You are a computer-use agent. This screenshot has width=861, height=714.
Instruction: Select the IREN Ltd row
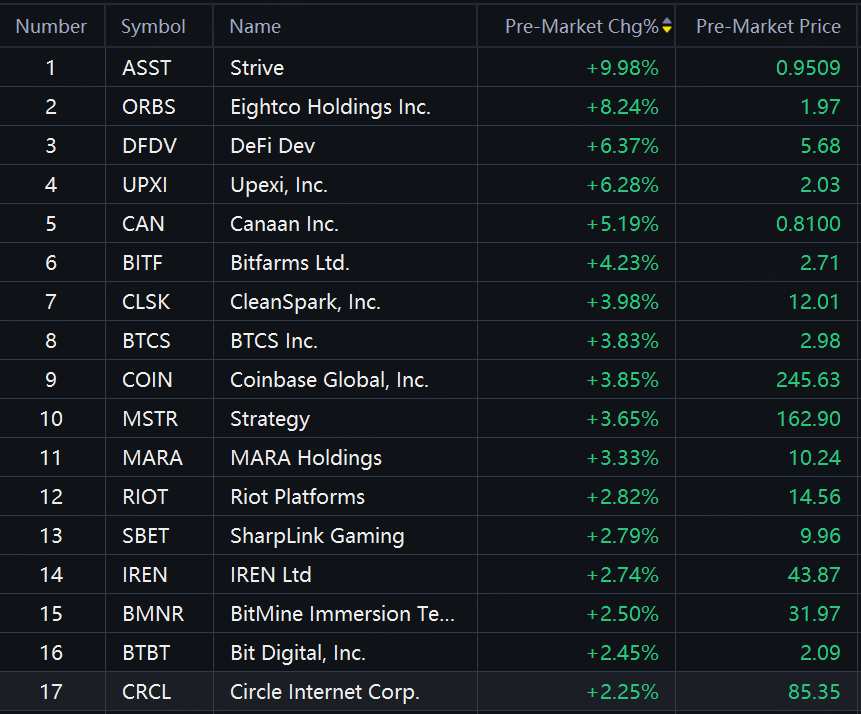[x=270, y=575]
